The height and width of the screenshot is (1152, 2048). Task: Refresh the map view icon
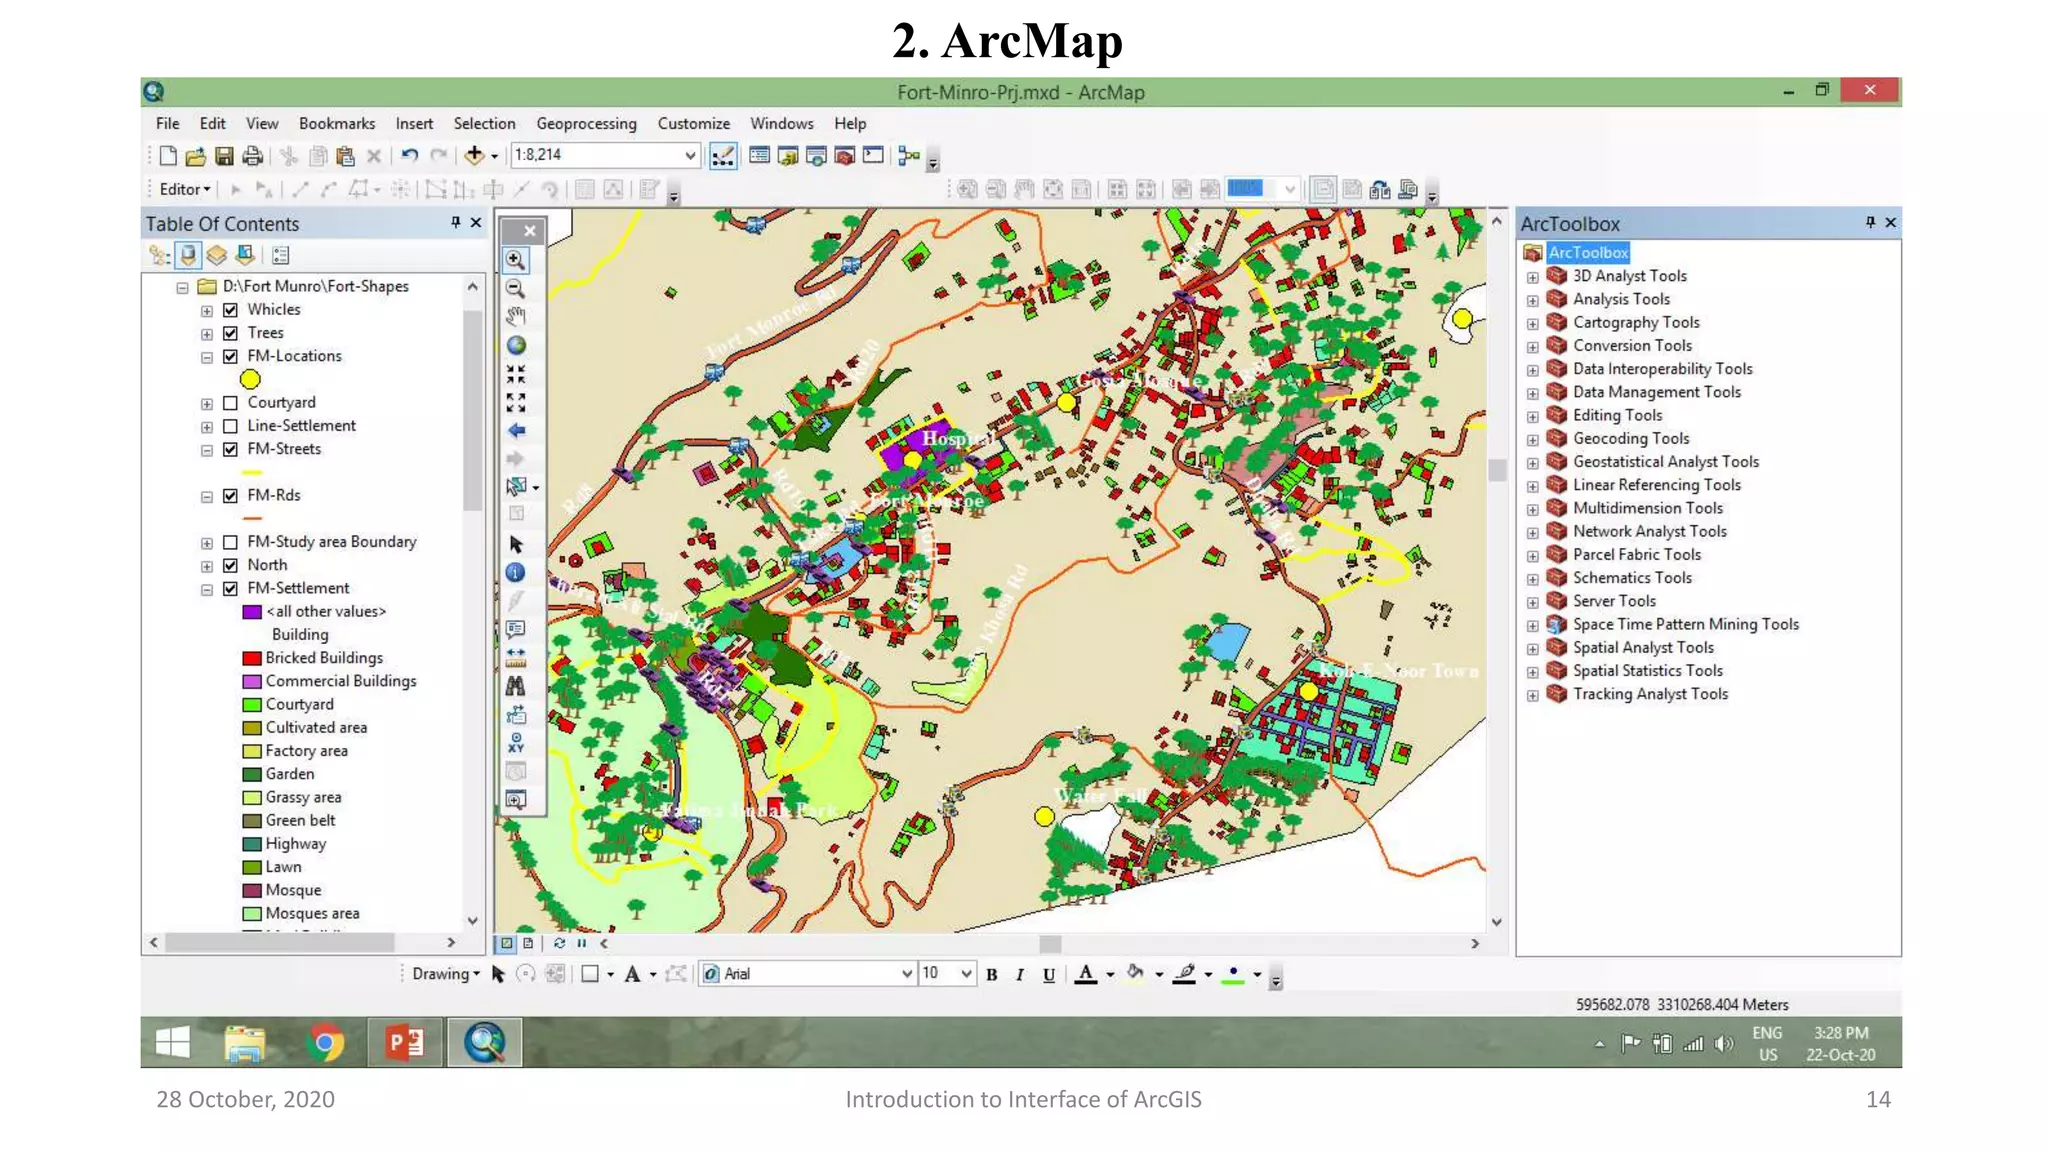559,943
